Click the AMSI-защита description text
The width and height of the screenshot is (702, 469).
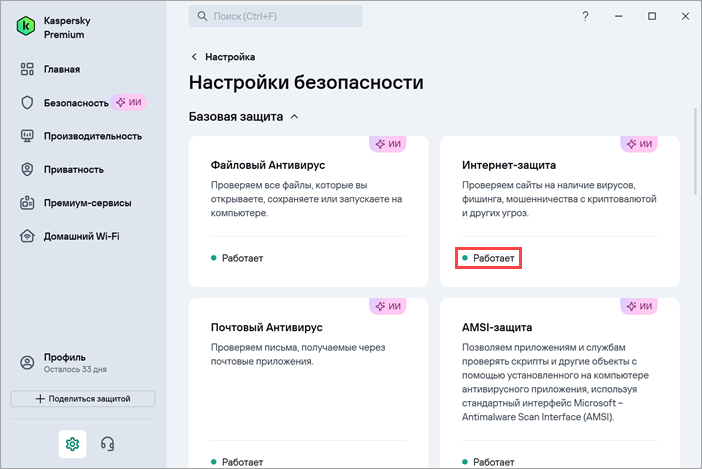point(555,382)
